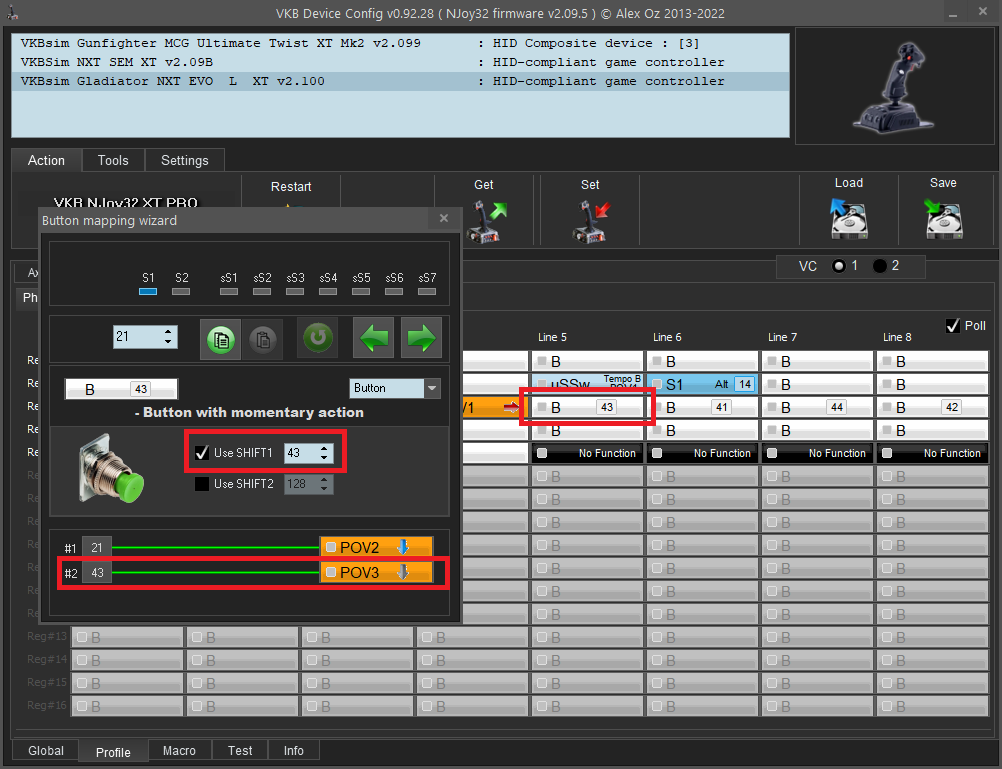The width and height of the screenshot is (1002, 769).
Task: Click No Function cell in Line 8
Action: 932,453
